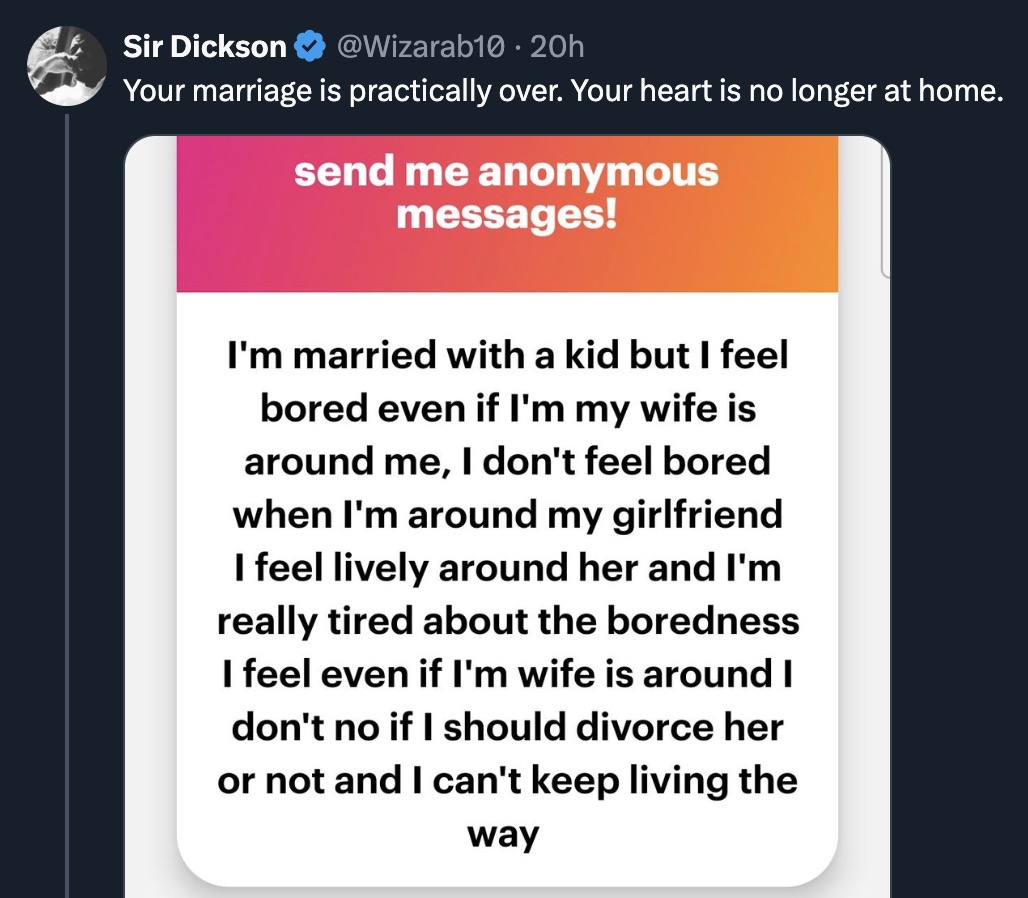Click the final word 'way' in message
The height and width of the screenshot is (898, 1028).
[x=506, y=833]
